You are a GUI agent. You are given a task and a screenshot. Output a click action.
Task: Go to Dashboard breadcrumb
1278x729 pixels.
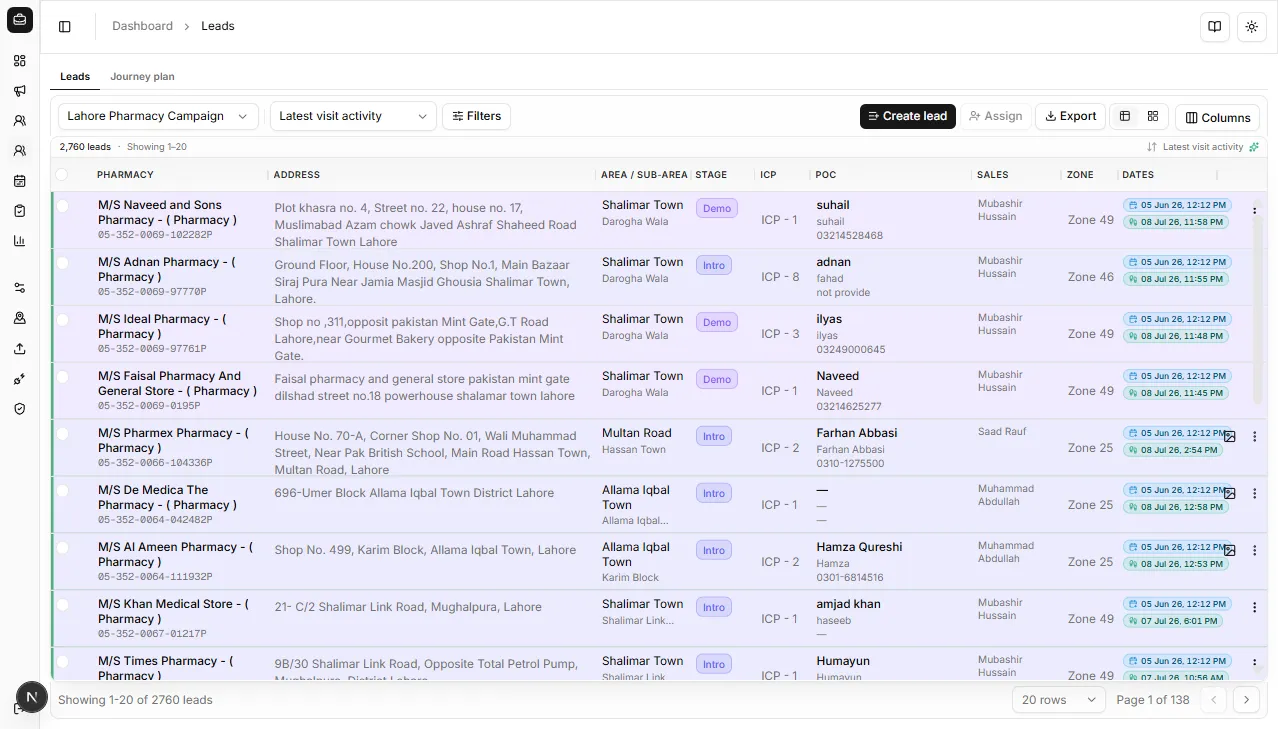pyautogui.click(x=142, y=26)
